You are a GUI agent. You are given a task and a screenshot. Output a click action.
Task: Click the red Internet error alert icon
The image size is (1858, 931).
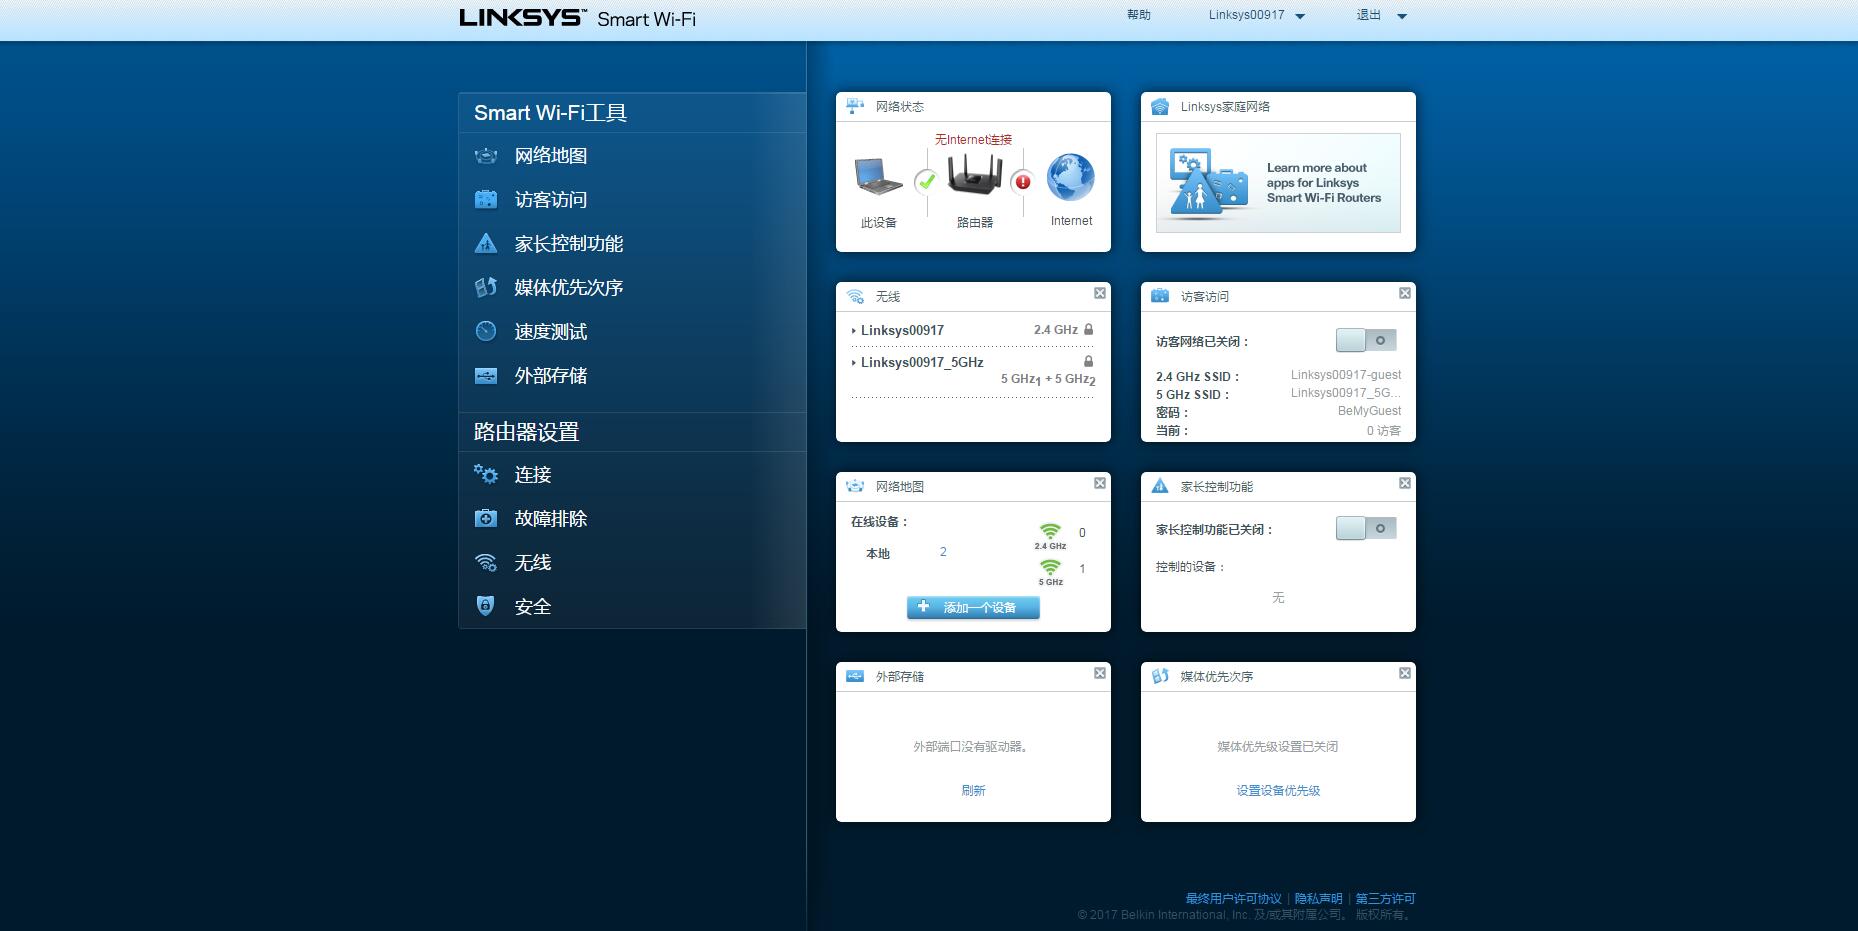1022,182
